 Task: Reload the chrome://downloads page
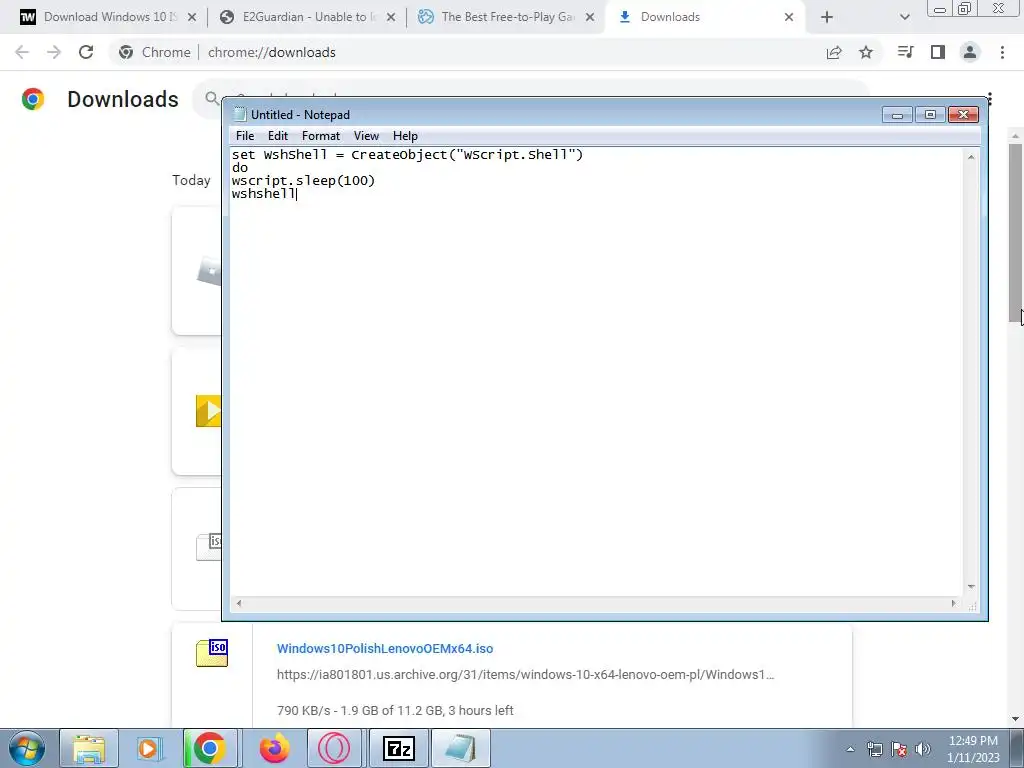pos(86,52)
